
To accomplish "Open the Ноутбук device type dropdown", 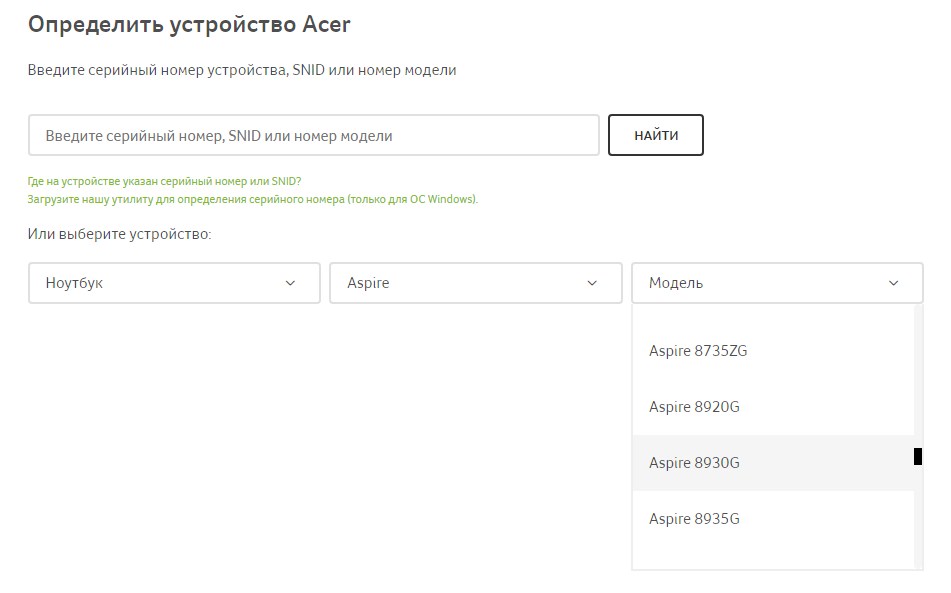I will click(174, 283).
